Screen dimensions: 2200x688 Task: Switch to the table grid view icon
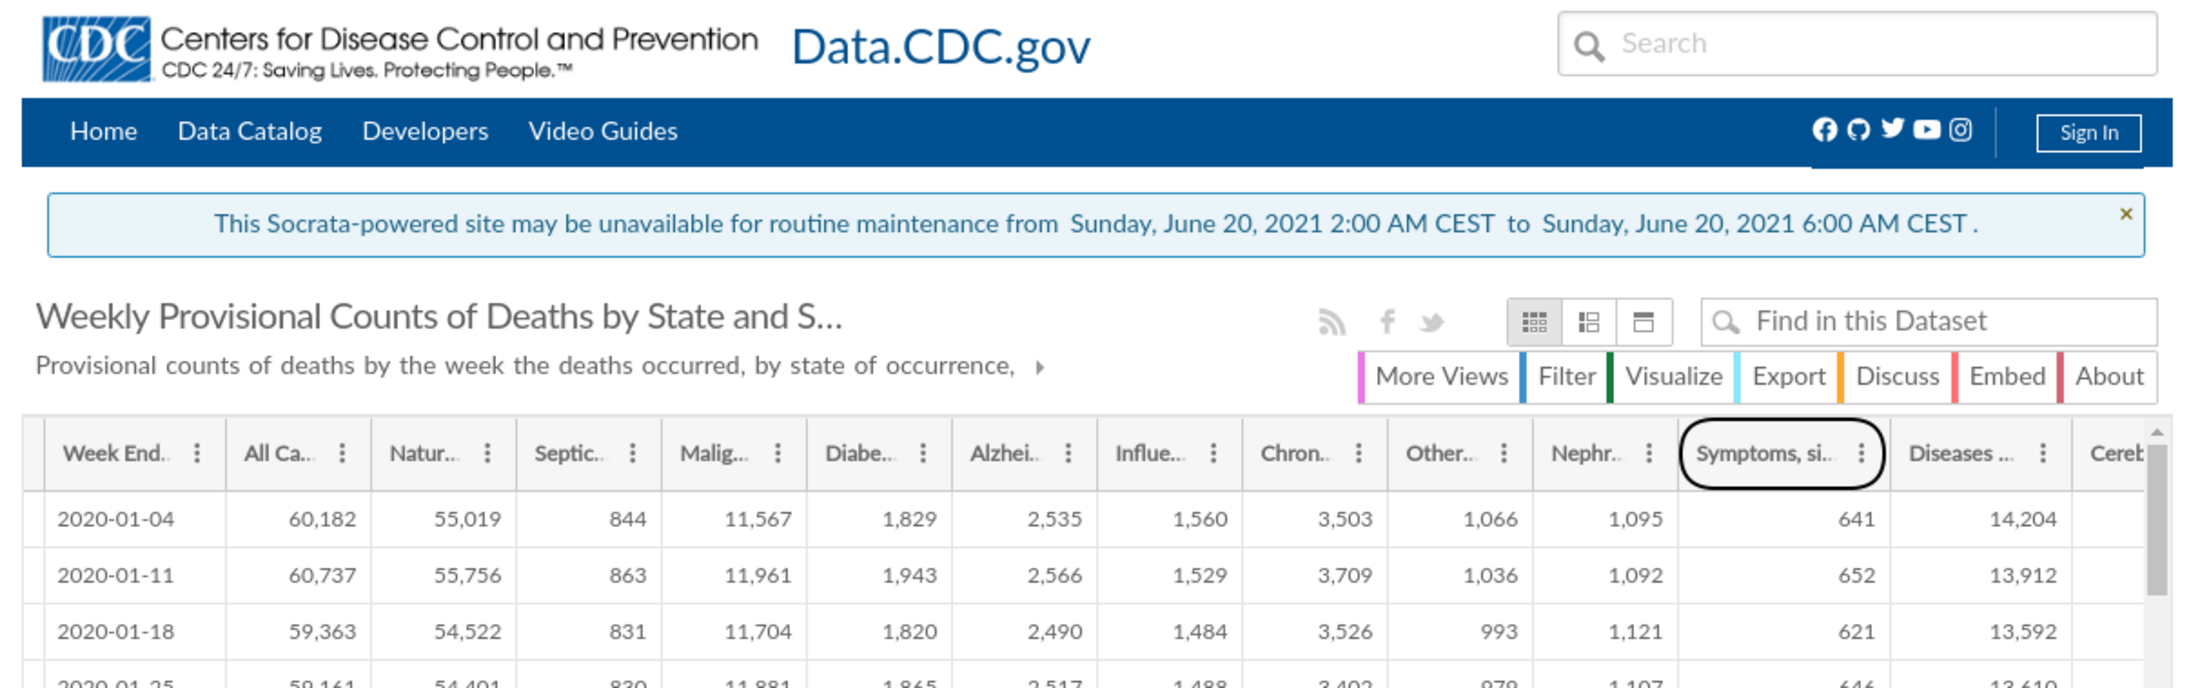[1535, 322]
